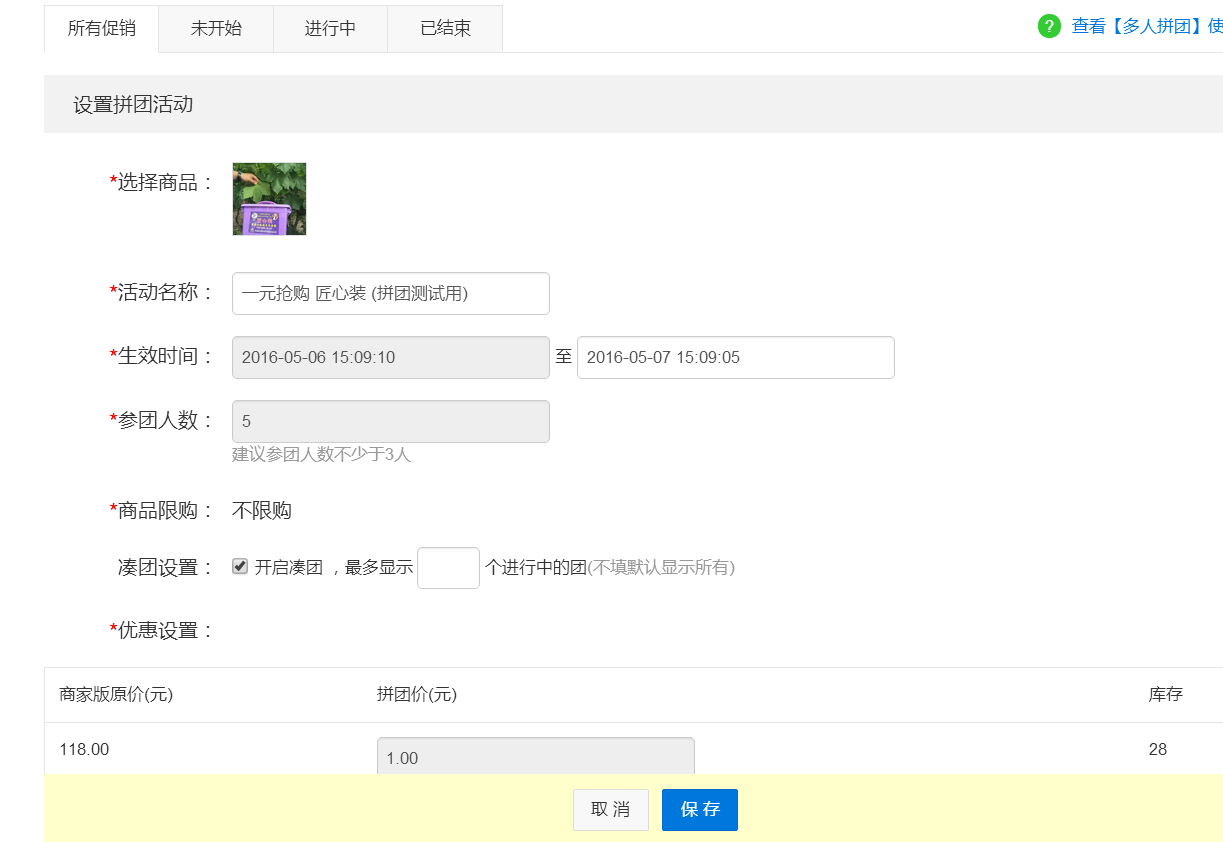This screenshot has height=842, width=1223.
Task: Click the 优惠设置 label
Action: click(162, 630)
